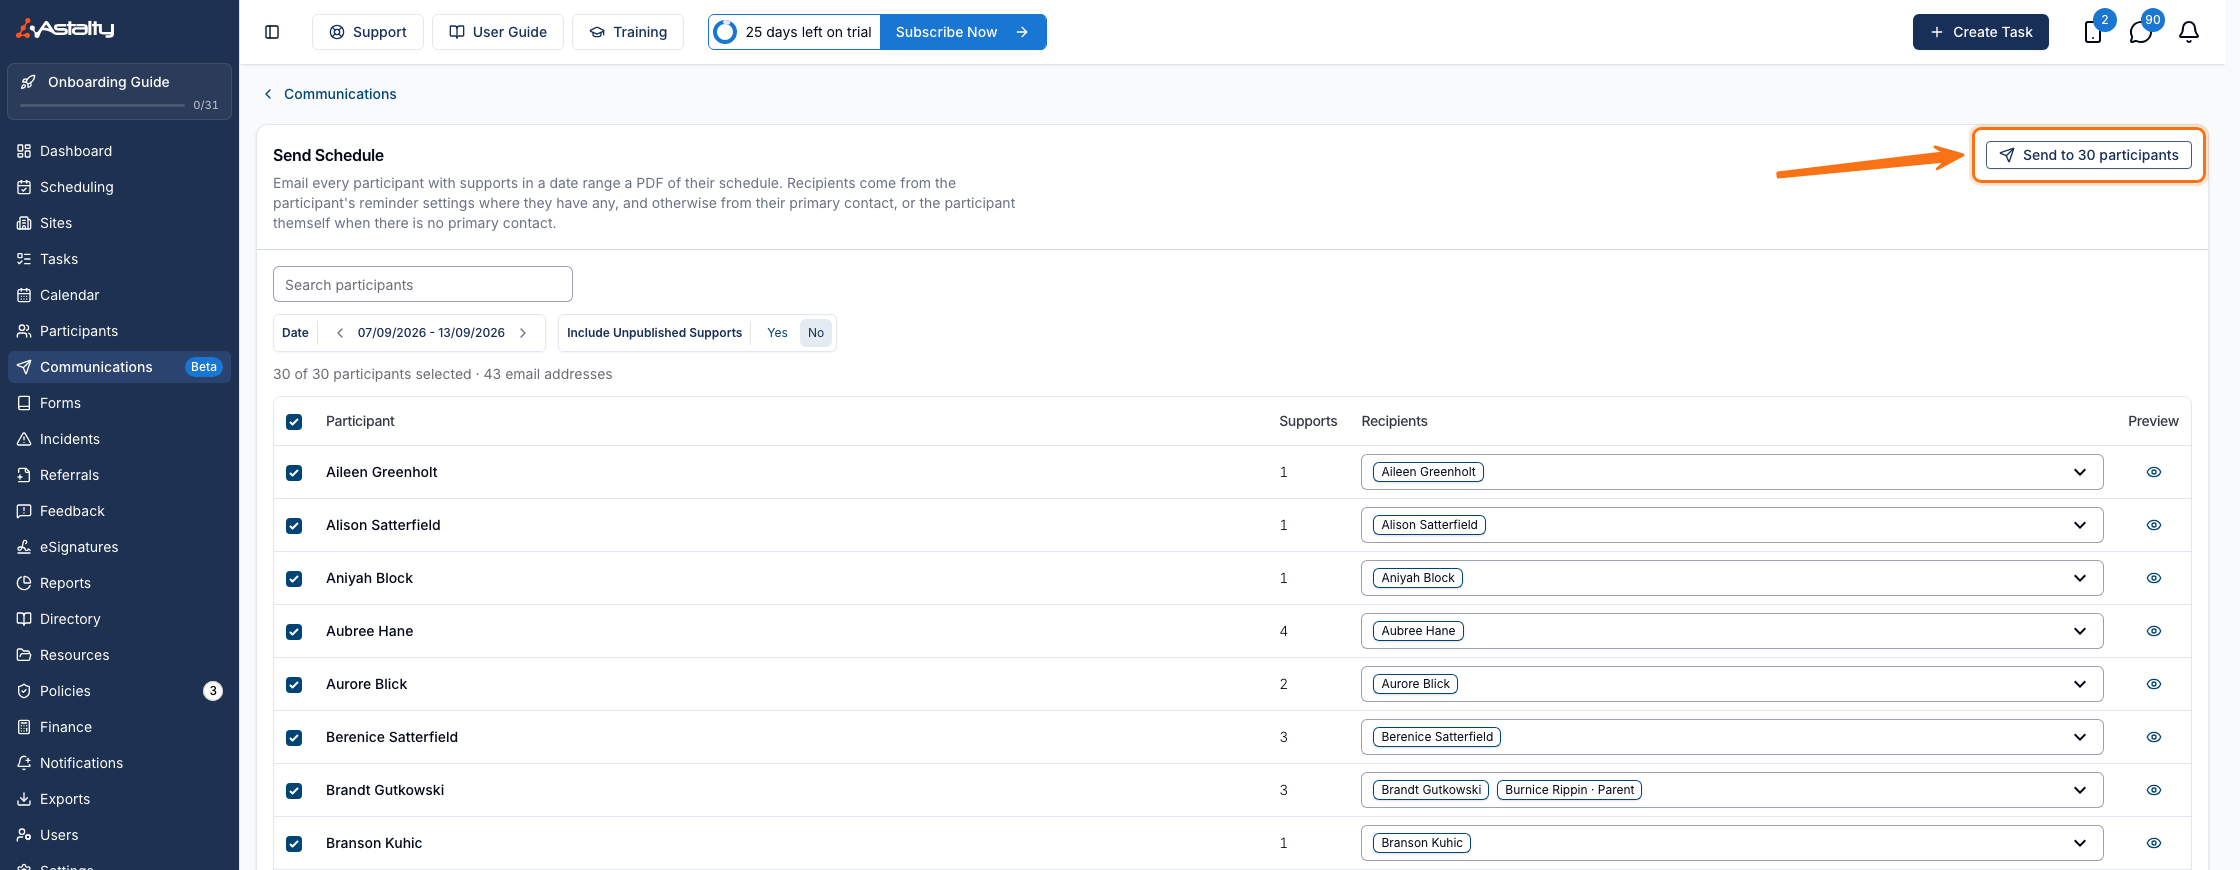Go to previous date range arrow
Image resolution: width=2240 pixels, height=870 pixels.
(340, 333)
